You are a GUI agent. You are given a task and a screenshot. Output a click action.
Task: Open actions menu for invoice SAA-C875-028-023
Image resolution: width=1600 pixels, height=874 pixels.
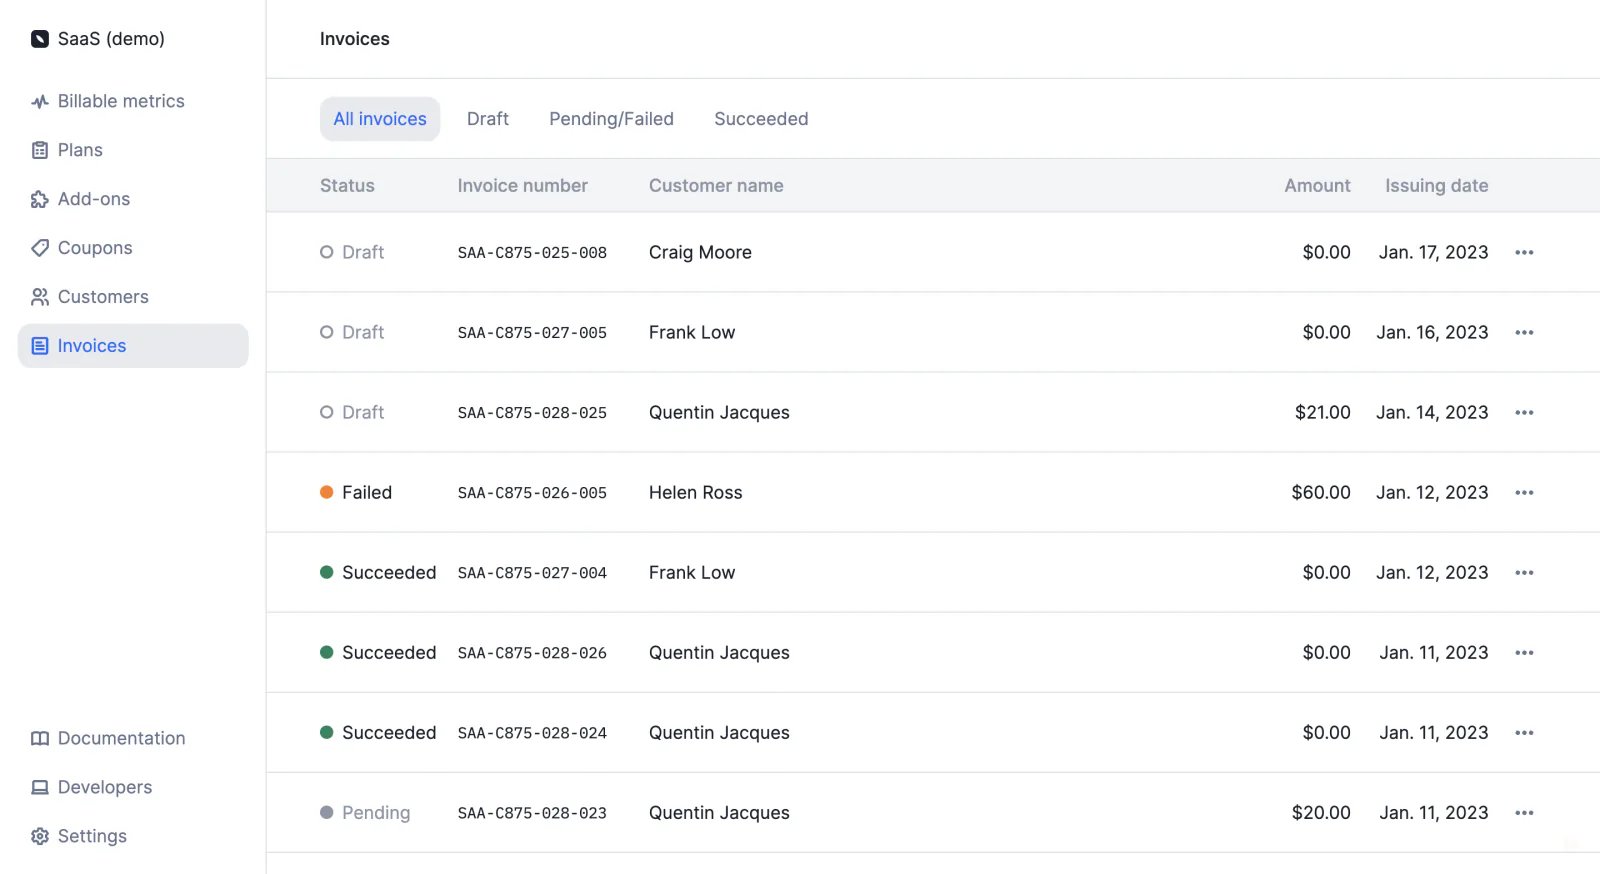point(1524,812)
